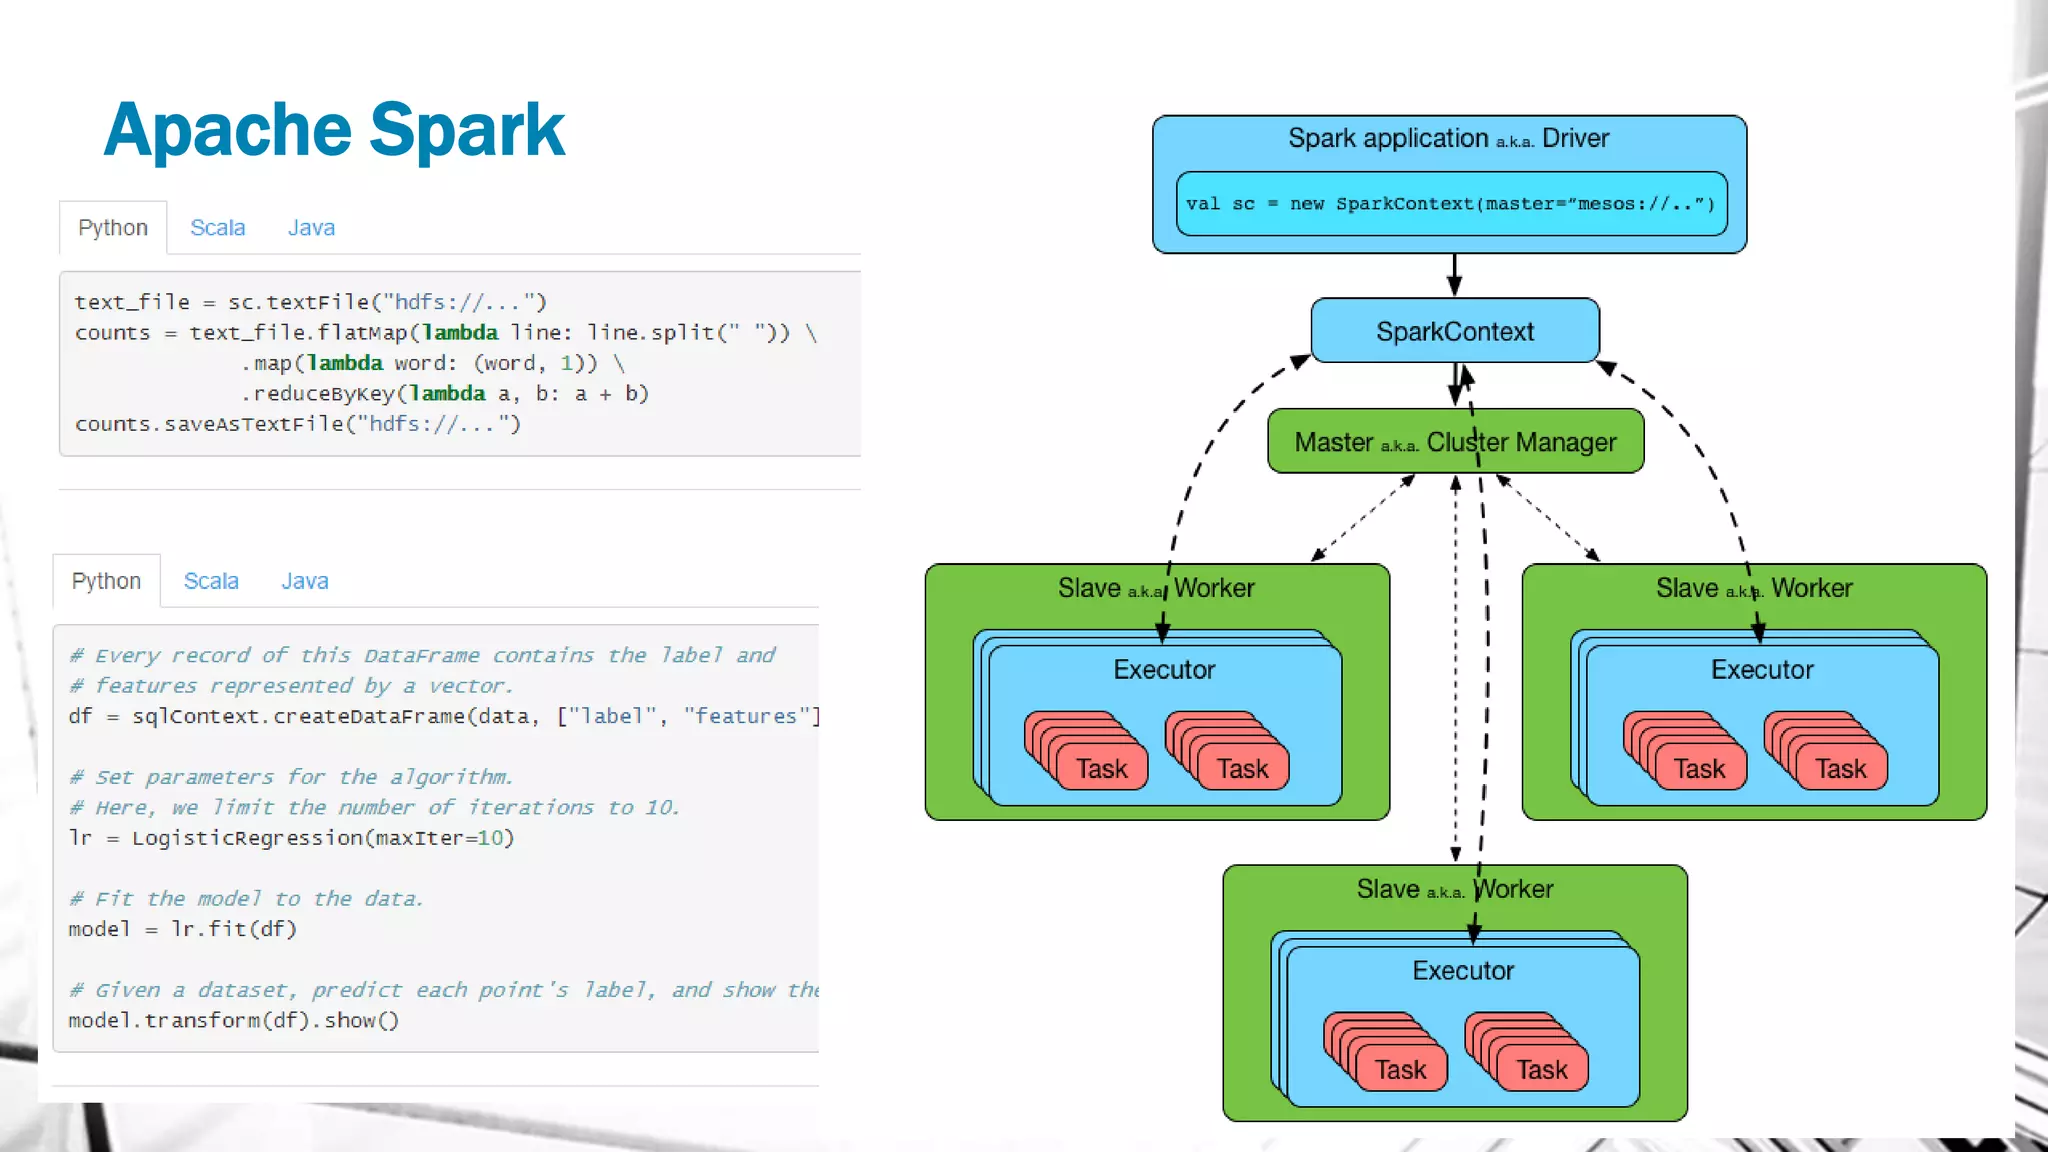Click the df = sqlContext.createDataFrame line
The width and height of the screenshot is (2048, 1152).
click(443, 716)
